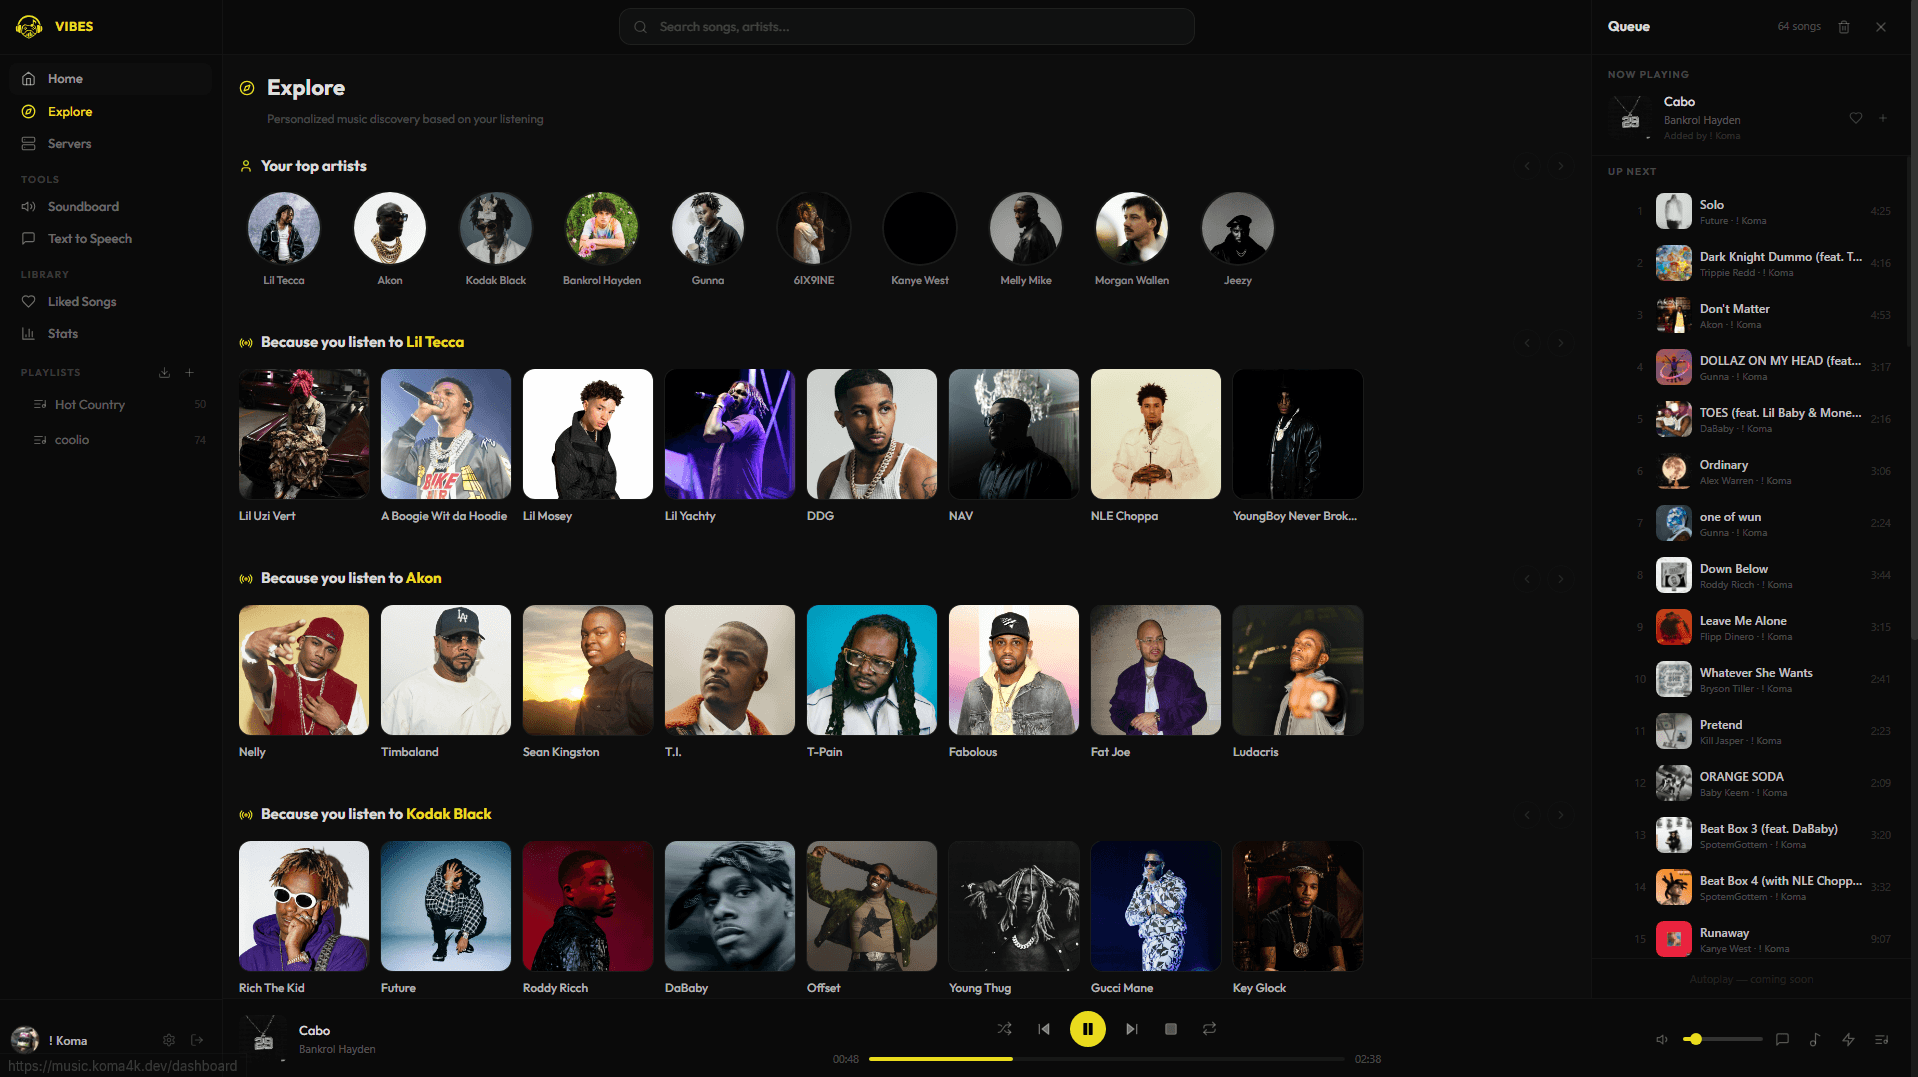Toggle shuffle mode

(x=1004, y=1029)
